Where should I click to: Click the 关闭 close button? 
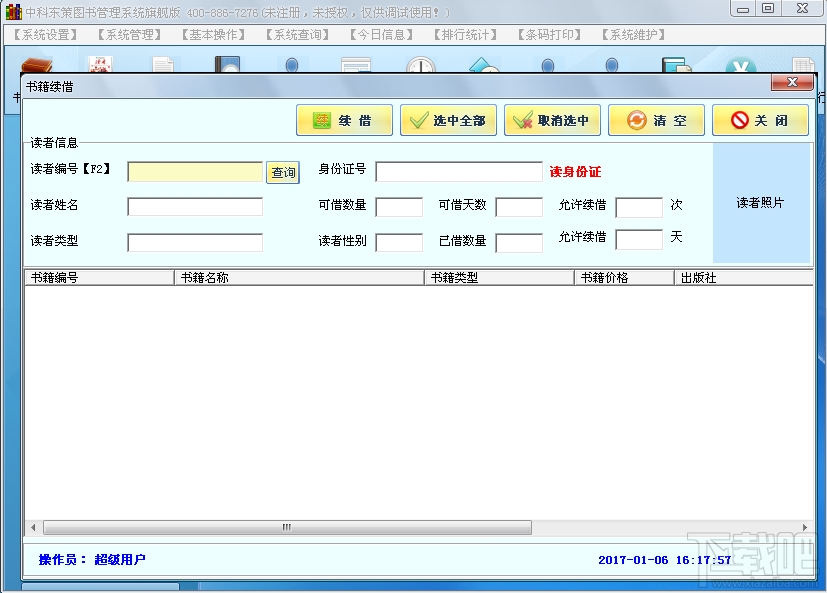coord(760,120)
